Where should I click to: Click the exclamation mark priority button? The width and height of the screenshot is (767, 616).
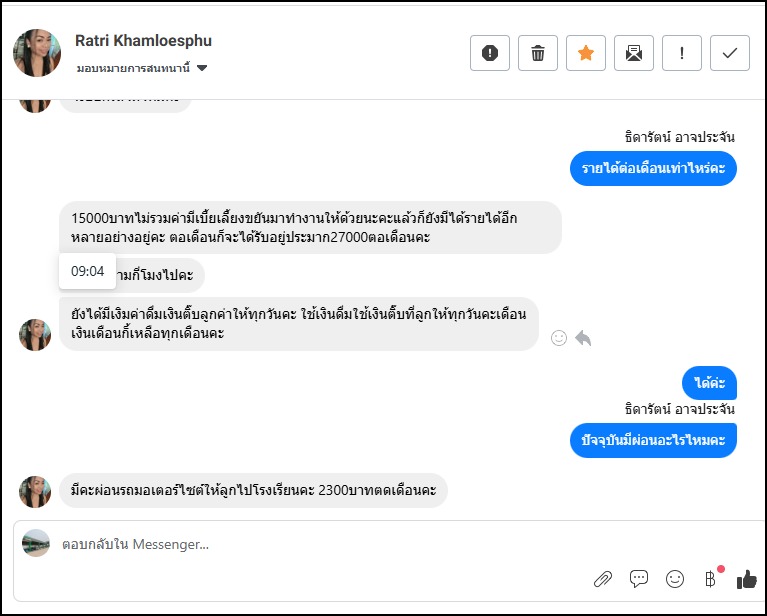[x=682, y=53]
